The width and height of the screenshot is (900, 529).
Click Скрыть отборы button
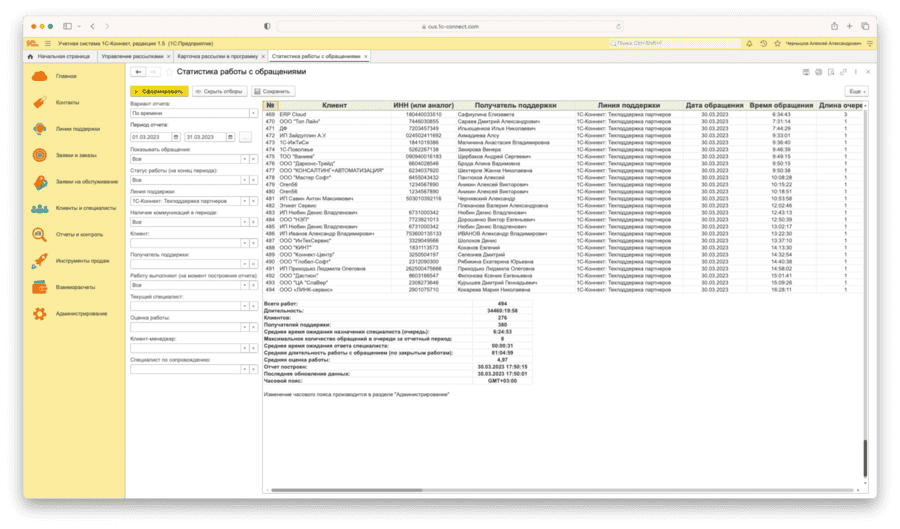click(219, 92)
